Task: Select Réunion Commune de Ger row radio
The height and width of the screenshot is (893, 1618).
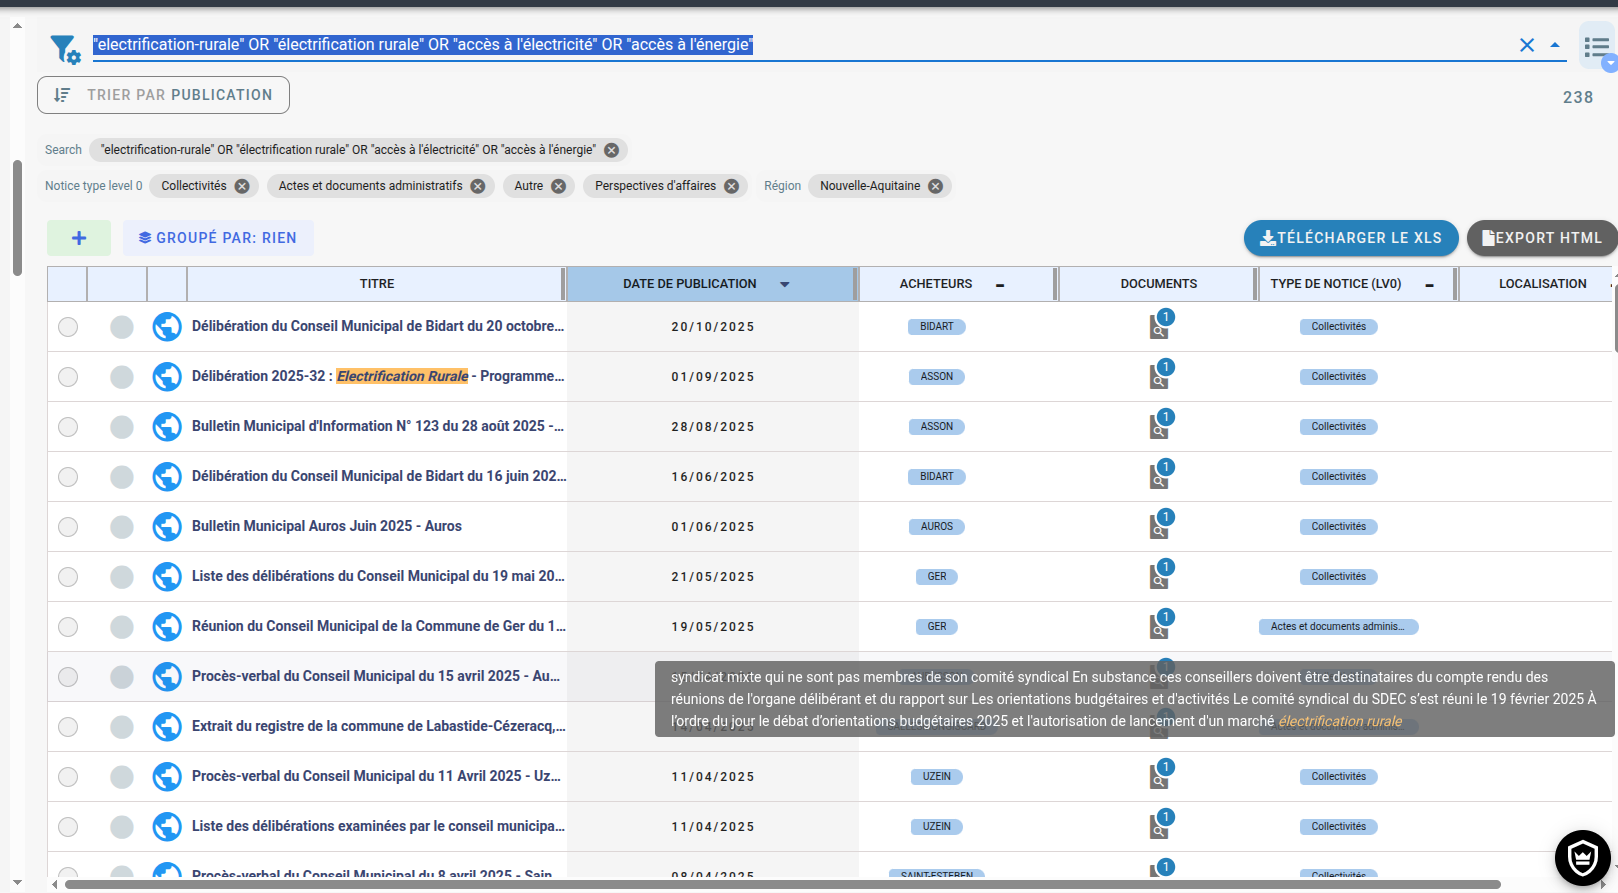Action: (x=68, y=627)
